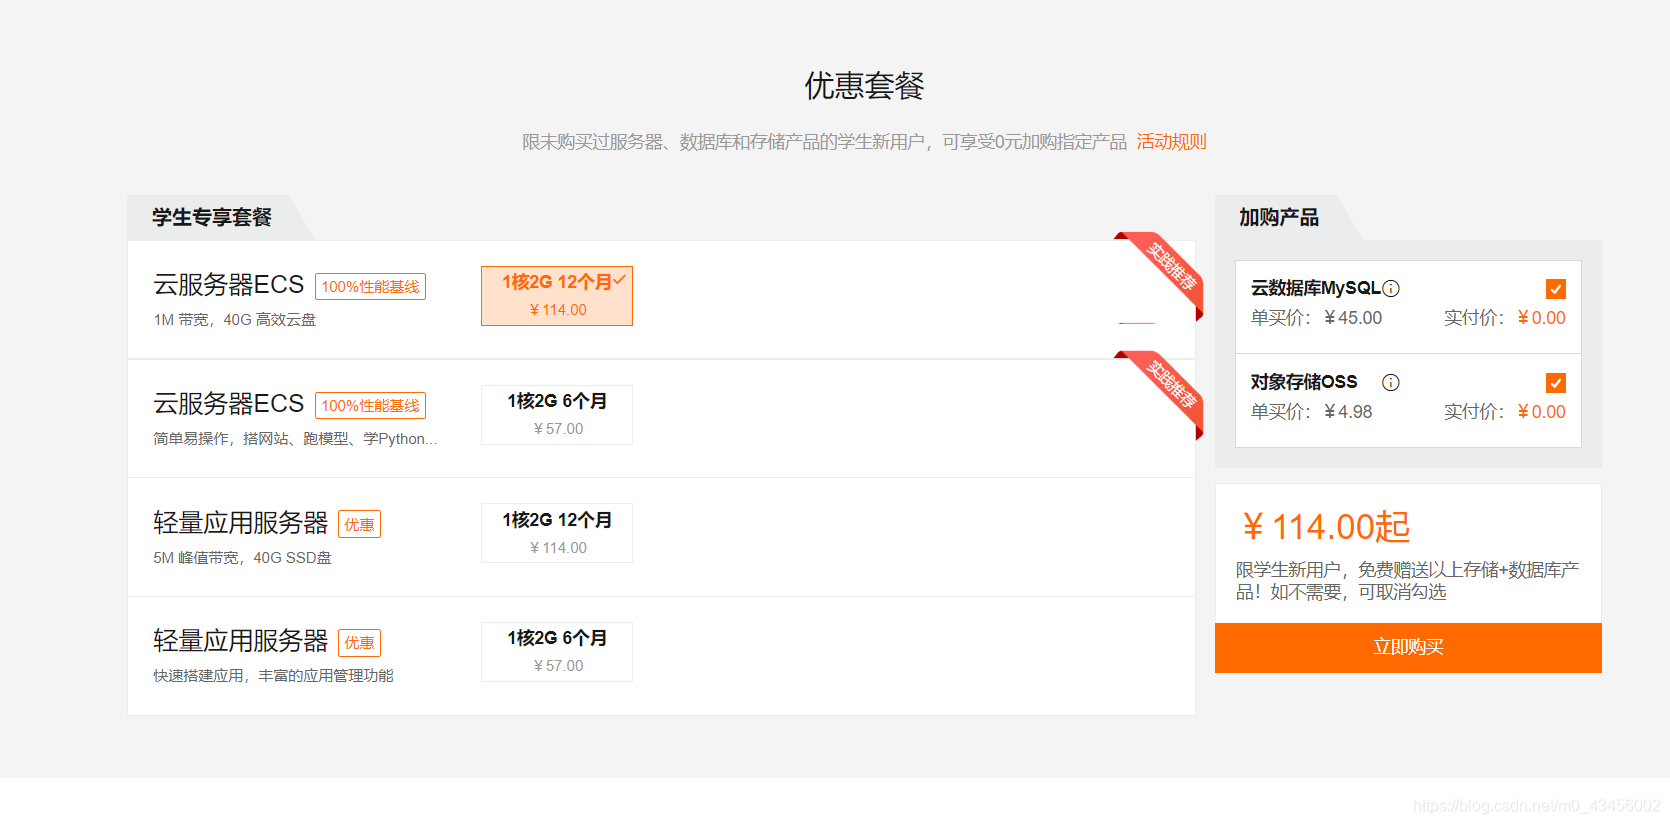
Task: Click 100%性能基线 tag on 简单易操作 row
Action: 370,406
